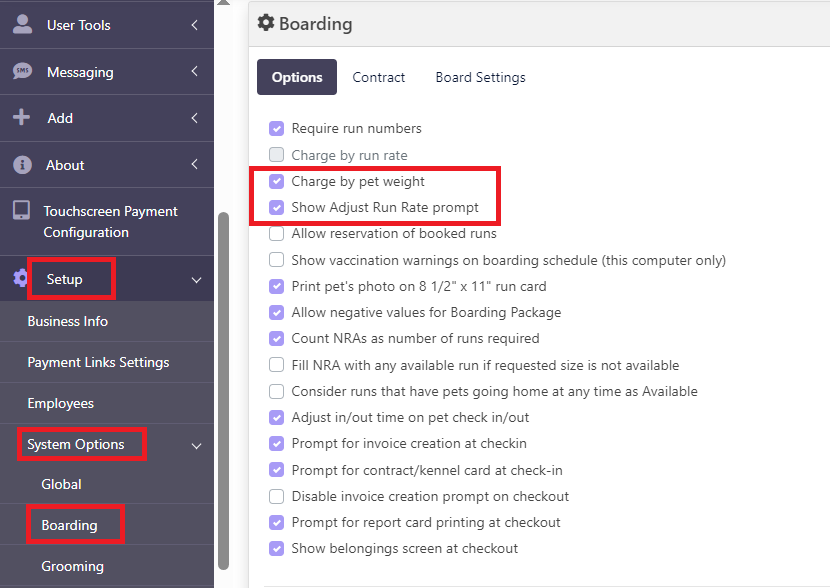Uncheck Require run numbers checkbox
The height and width of the screenshot is (588, 830).
tap(276, 129)
